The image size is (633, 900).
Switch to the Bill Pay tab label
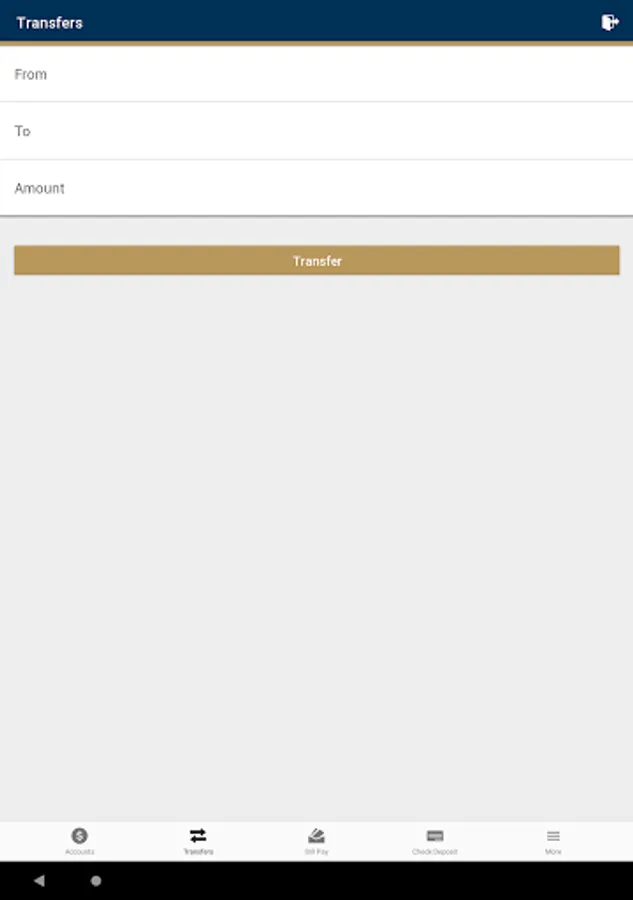click(316, 852)
